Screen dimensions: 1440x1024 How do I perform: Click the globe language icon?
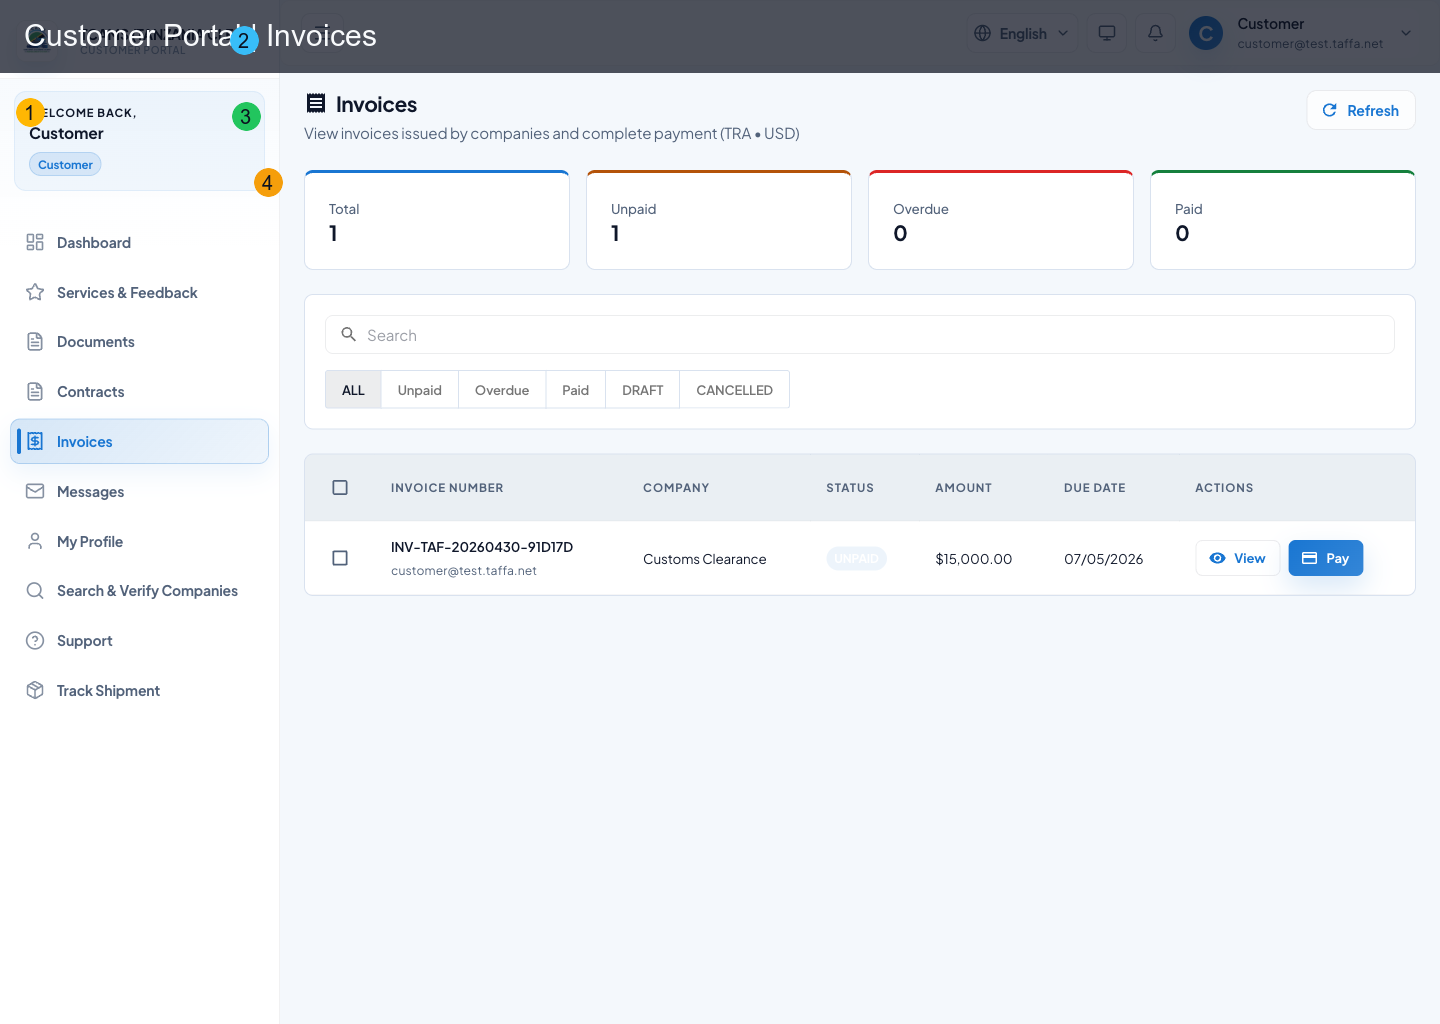tap(983, 34)
